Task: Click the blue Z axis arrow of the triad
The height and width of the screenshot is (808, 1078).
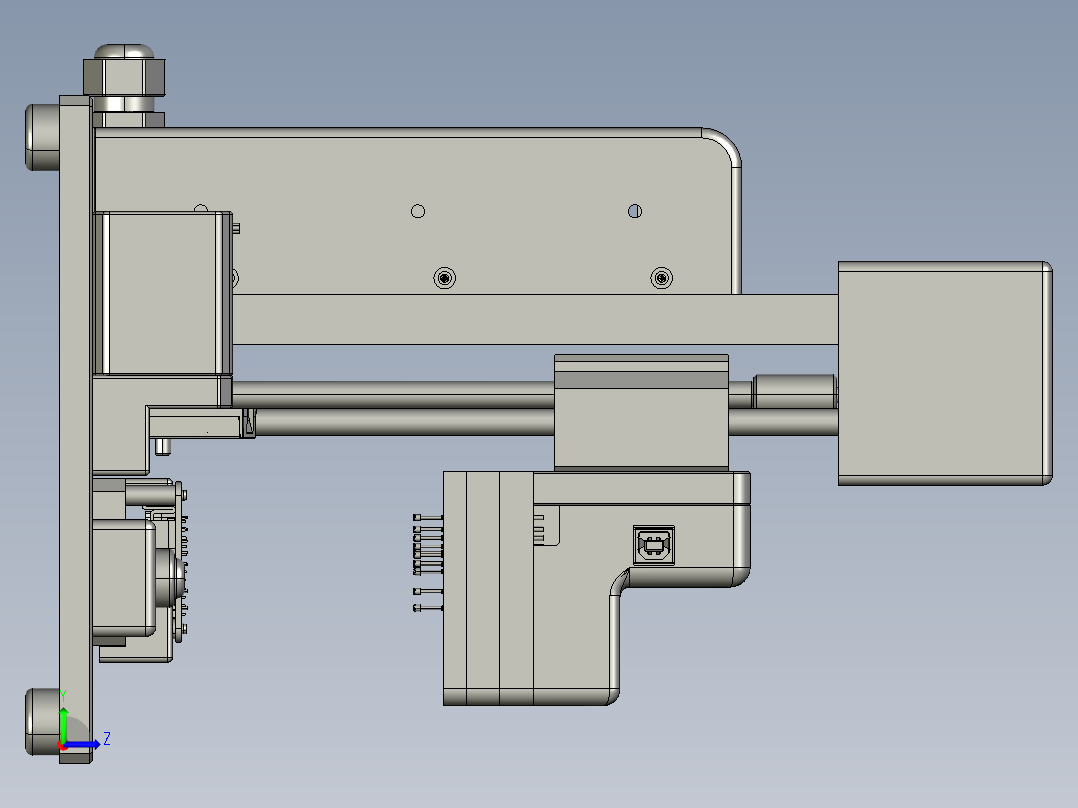Action: pyautogui.click(x=87, y=743)
